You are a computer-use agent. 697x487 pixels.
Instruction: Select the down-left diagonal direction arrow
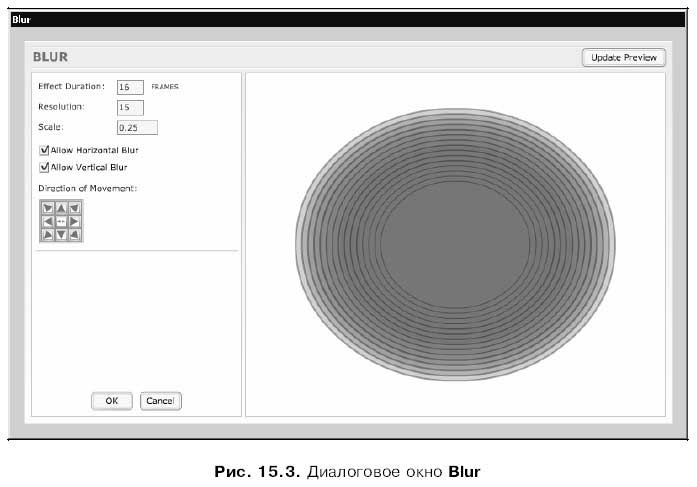48,235
